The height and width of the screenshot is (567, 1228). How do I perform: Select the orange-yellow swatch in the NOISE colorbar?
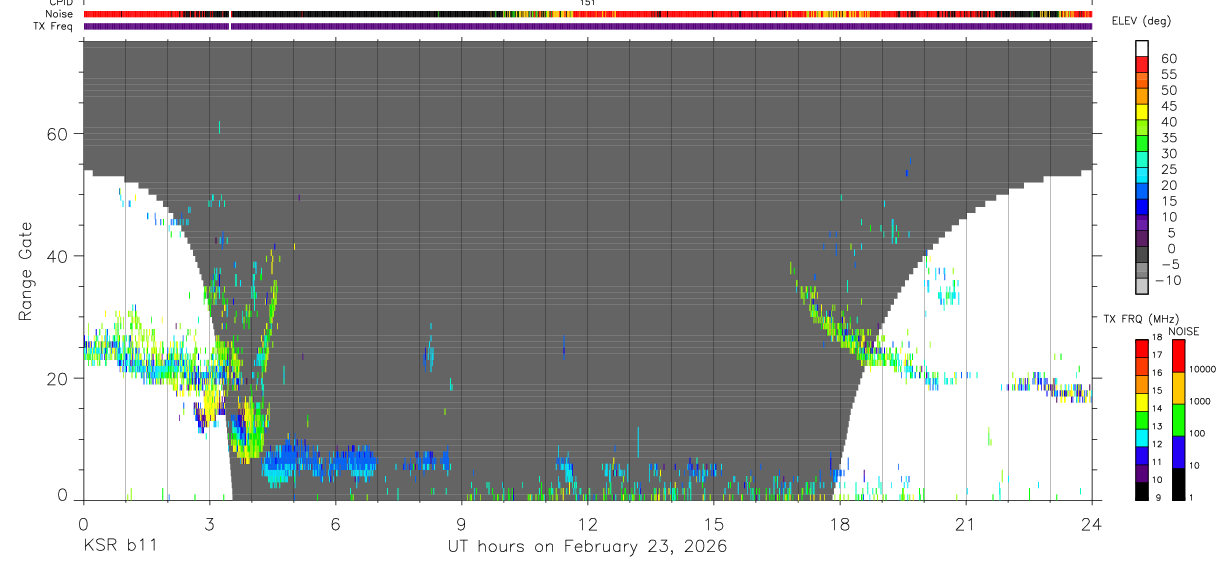[1177, 388]
